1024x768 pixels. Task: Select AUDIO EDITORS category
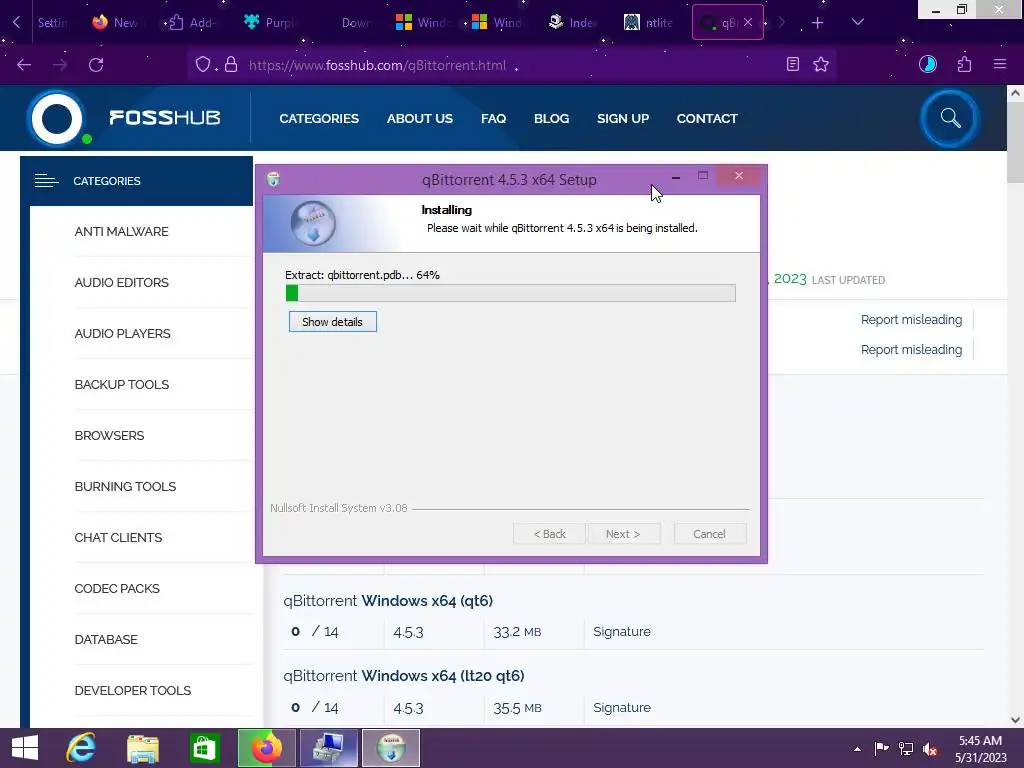point(121,282)
